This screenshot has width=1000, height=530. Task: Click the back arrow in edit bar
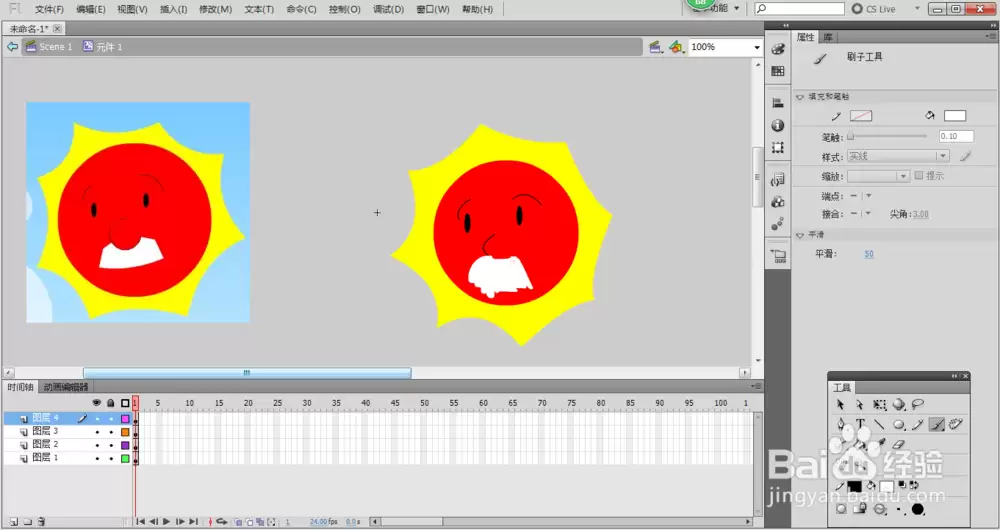[12, 47]
